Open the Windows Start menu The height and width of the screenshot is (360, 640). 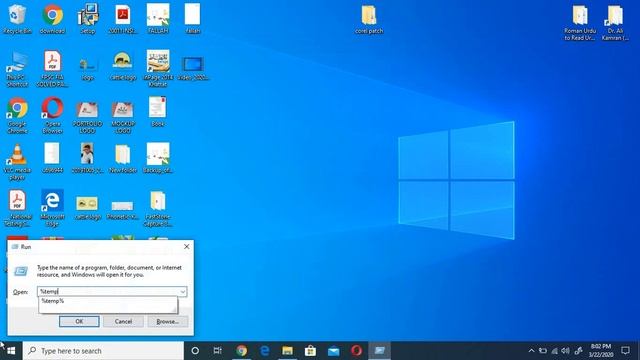(x=11, y=351)
